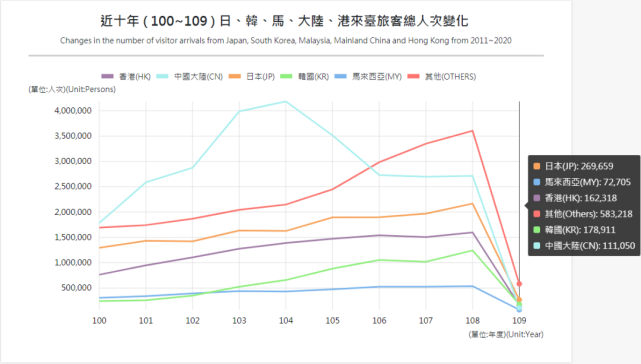Click x-axis label 103
641x364 pixels.
239,321
